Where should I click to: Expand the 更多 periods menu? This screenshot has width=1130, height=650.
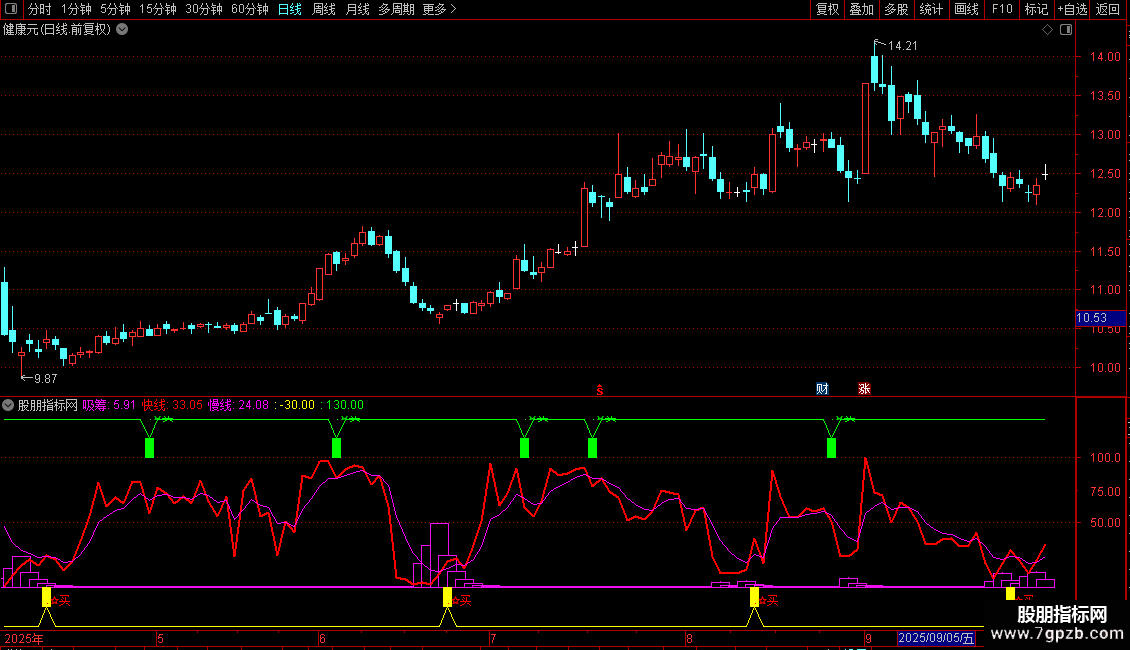click(439, 9)
